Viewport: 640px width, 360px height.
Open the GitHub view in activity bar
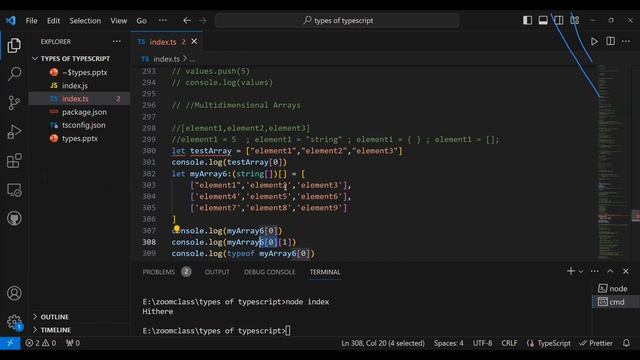14,218
